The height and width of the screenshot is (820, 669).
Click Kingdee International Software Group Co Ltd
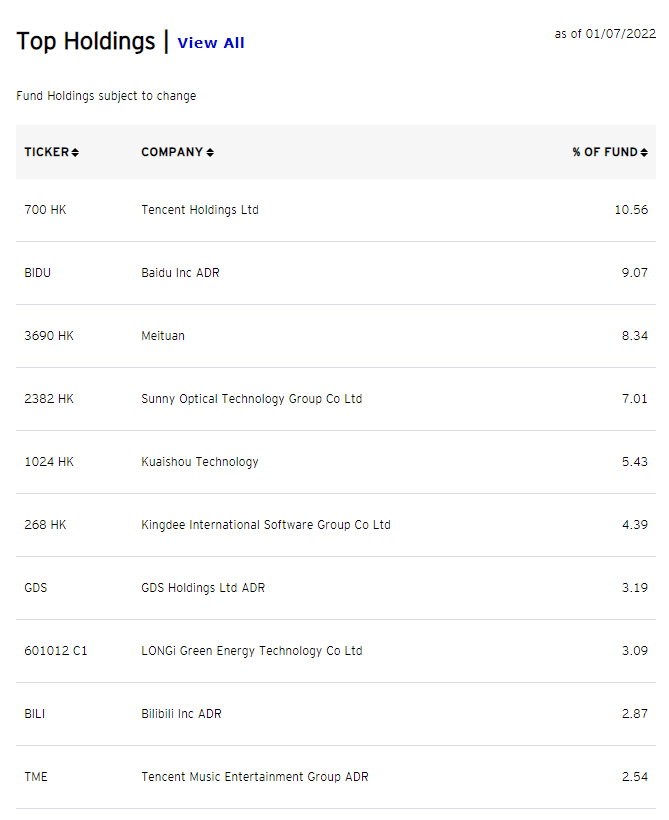click(265, 525)
